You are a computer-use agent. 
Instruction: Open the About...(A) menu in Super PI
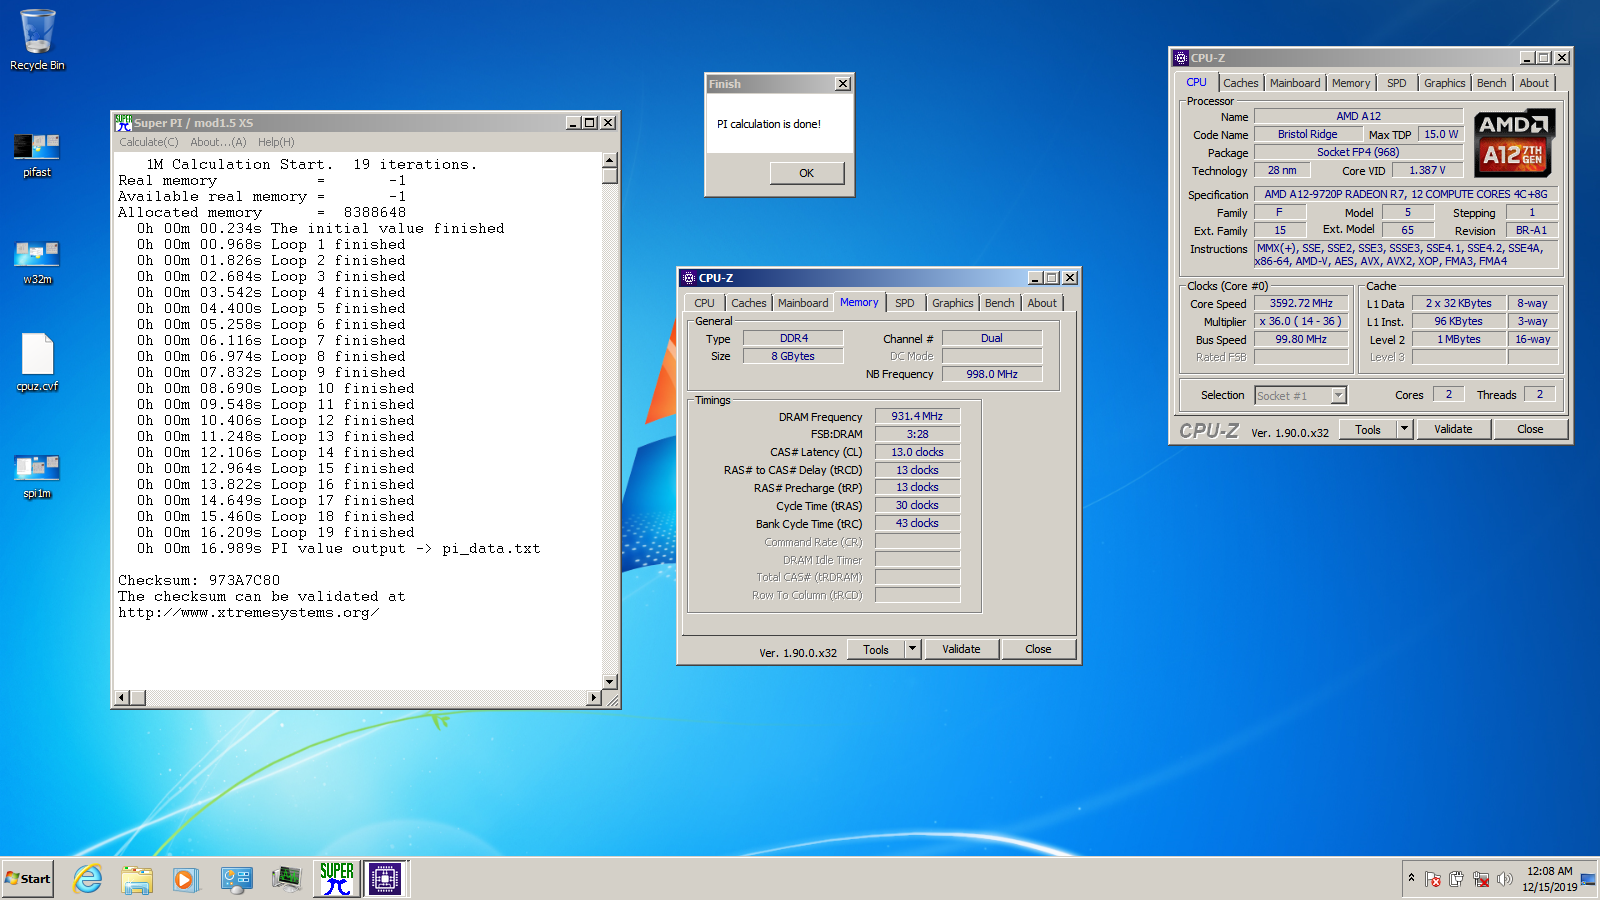218,142
